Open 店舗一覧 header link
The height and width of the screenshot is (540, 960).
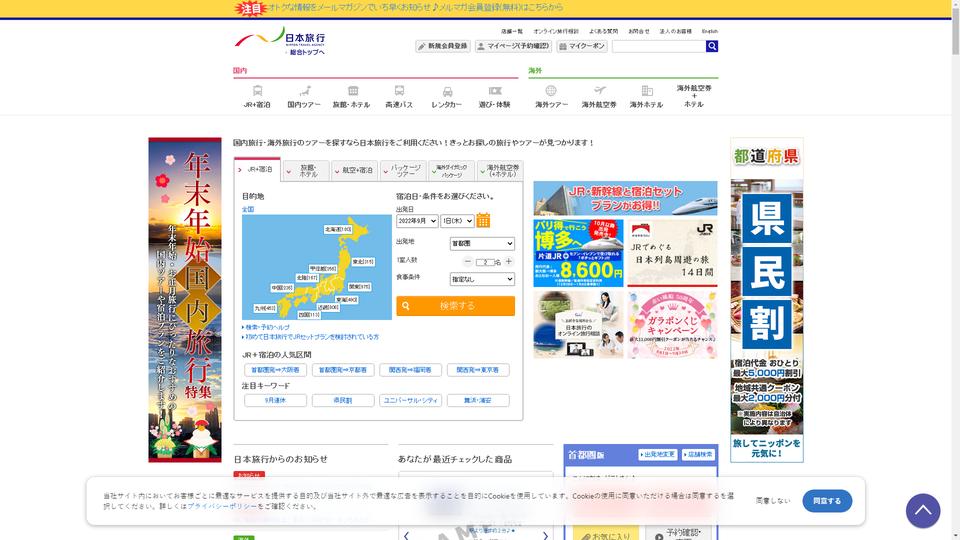(x=512, y=31)
